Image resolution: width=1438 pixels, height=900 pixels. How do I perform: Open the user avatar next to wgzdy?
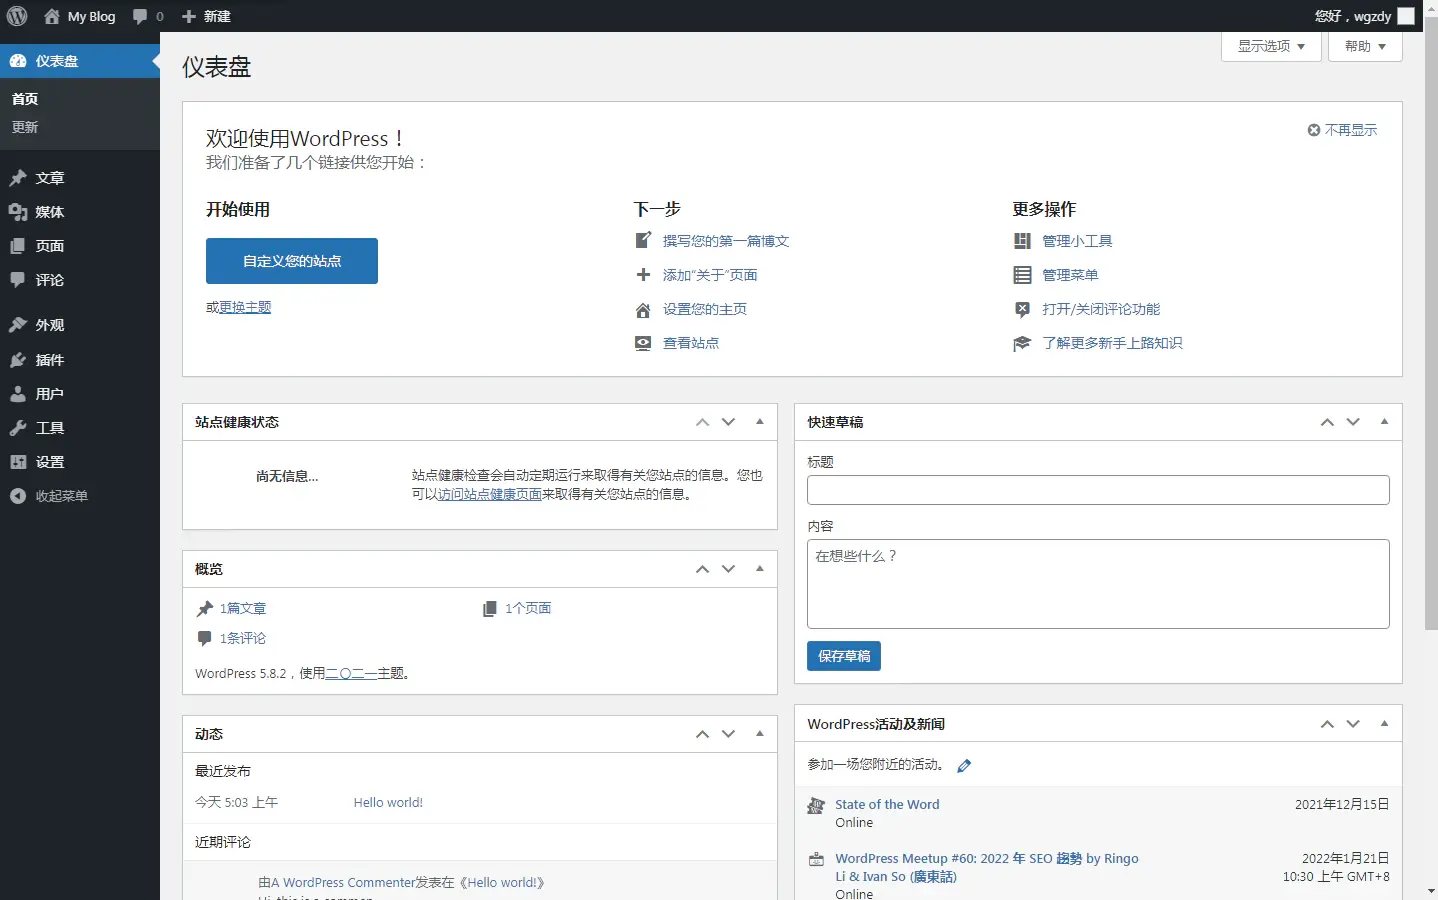tap(1406, 16)
